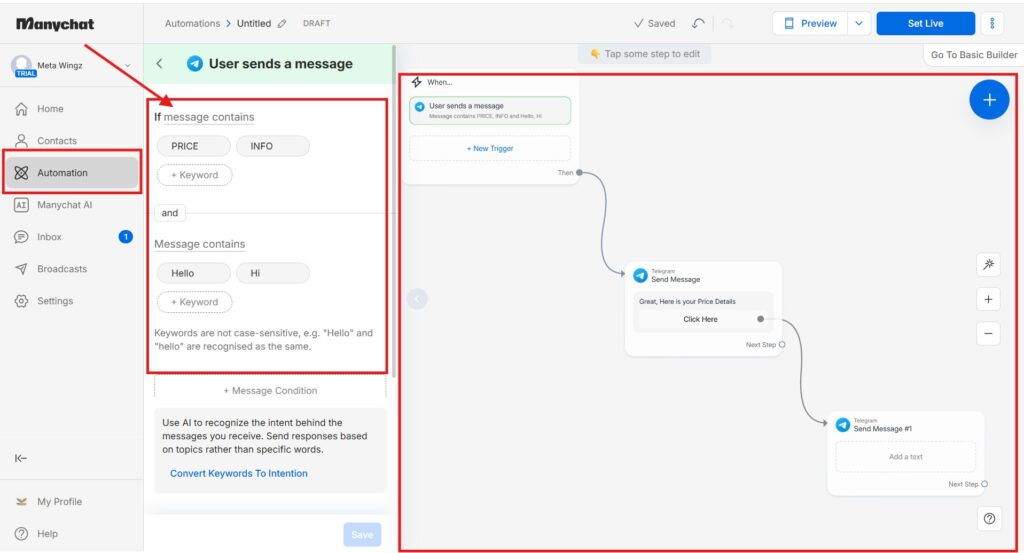Image resolution: width=1024 pixels, height=553 pixels.
Task: Click the Manychat logo
Action: click(55, 24)
